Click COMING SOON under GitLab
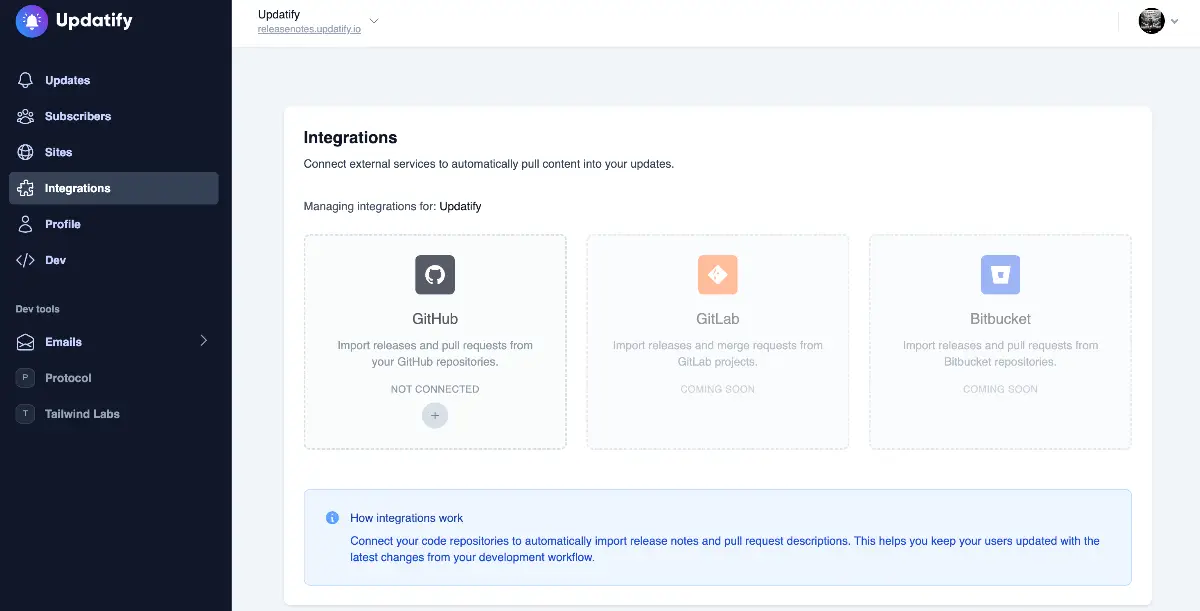Image resolution: width=1200 pixels, height=611 pixels. [718, 389]
